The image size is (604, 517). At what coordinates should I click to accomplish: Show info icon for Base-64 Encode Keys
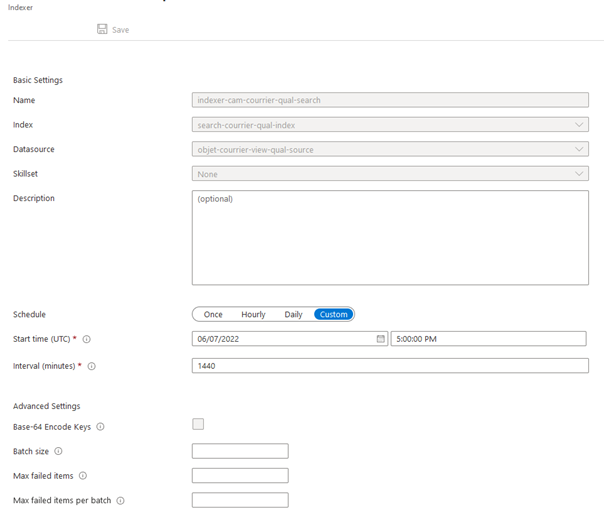tap(100, 427)
